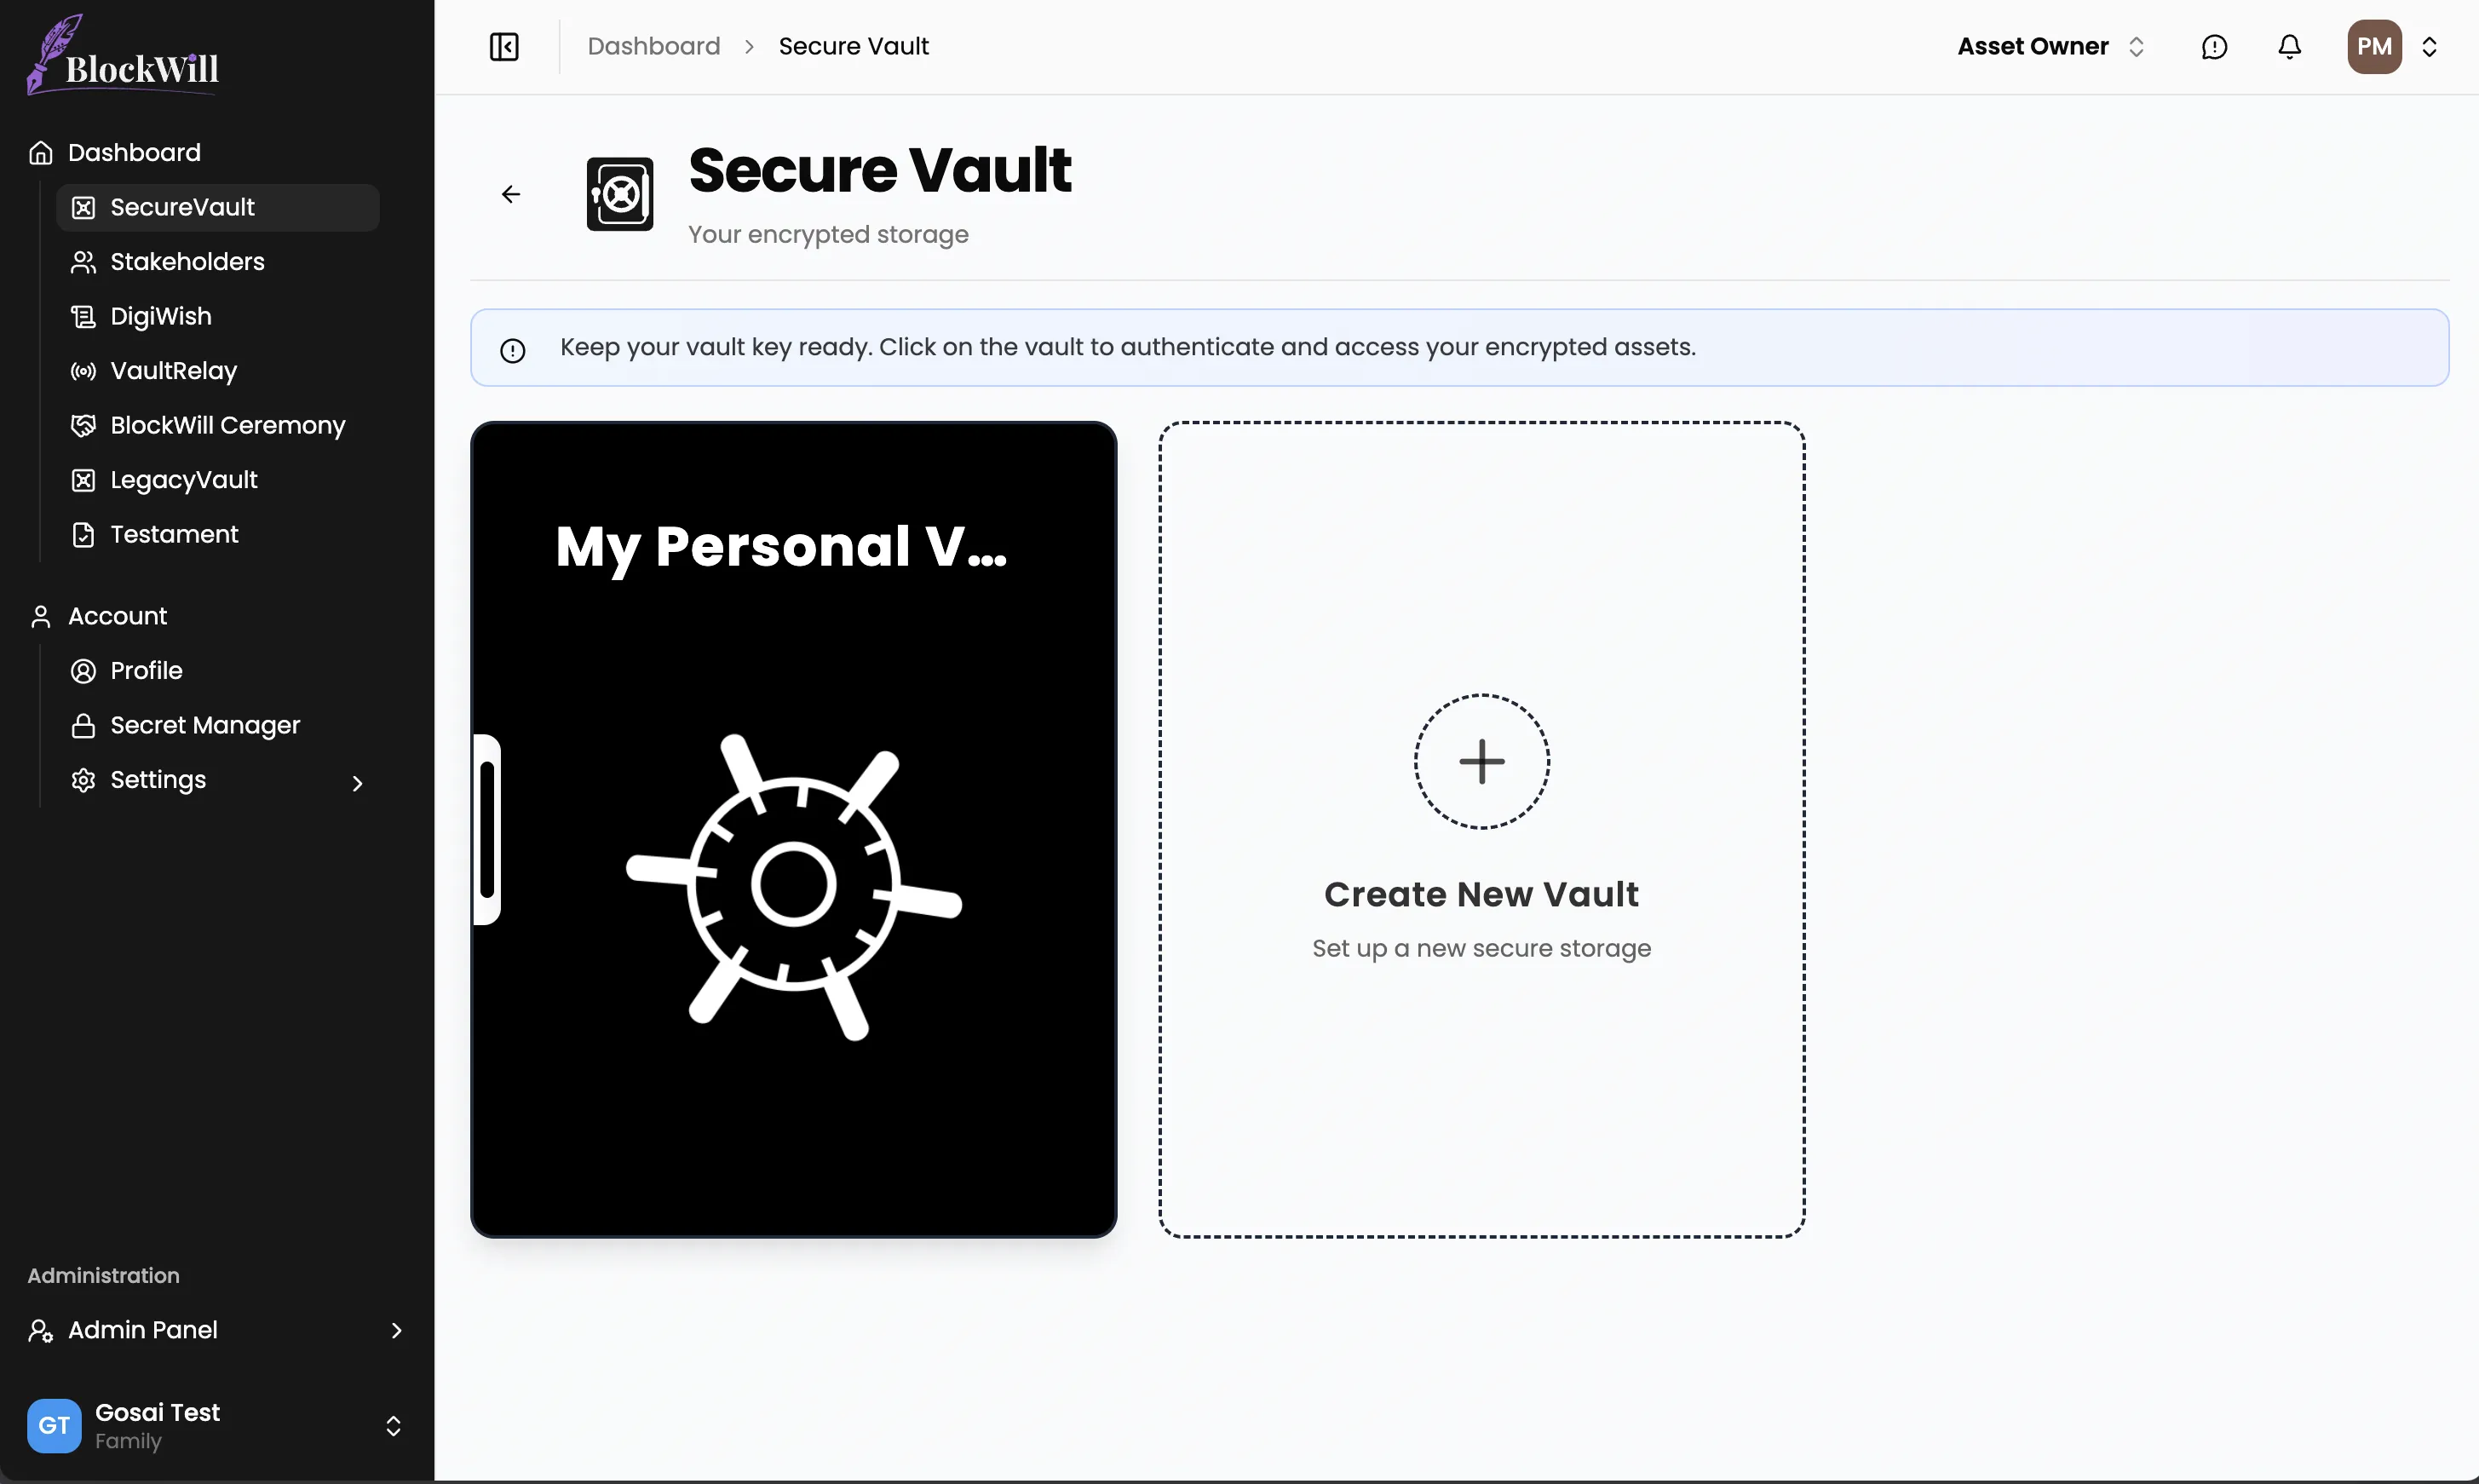Open the feedback message icon
Viewport: 2479px width, 1484px height.
[2214, 47]
